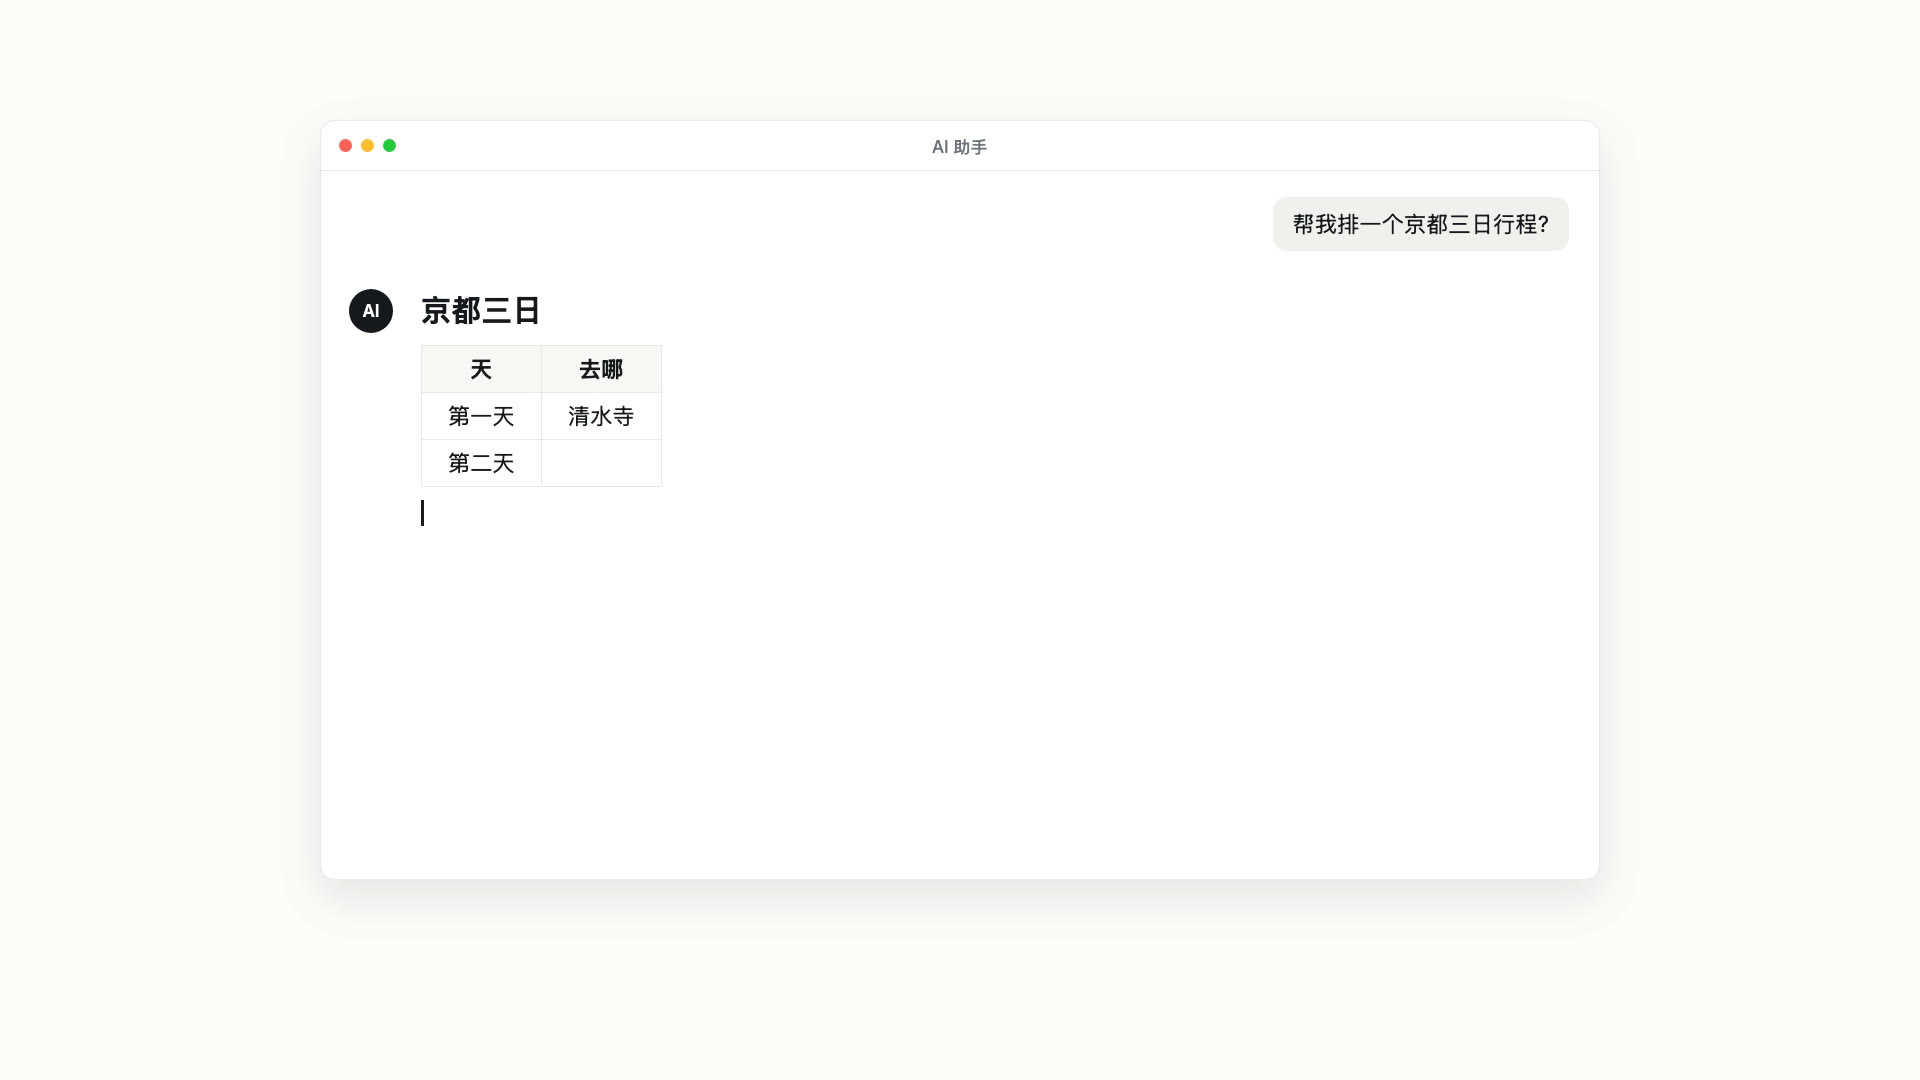Click the 去哪 table header

(601, 369)
